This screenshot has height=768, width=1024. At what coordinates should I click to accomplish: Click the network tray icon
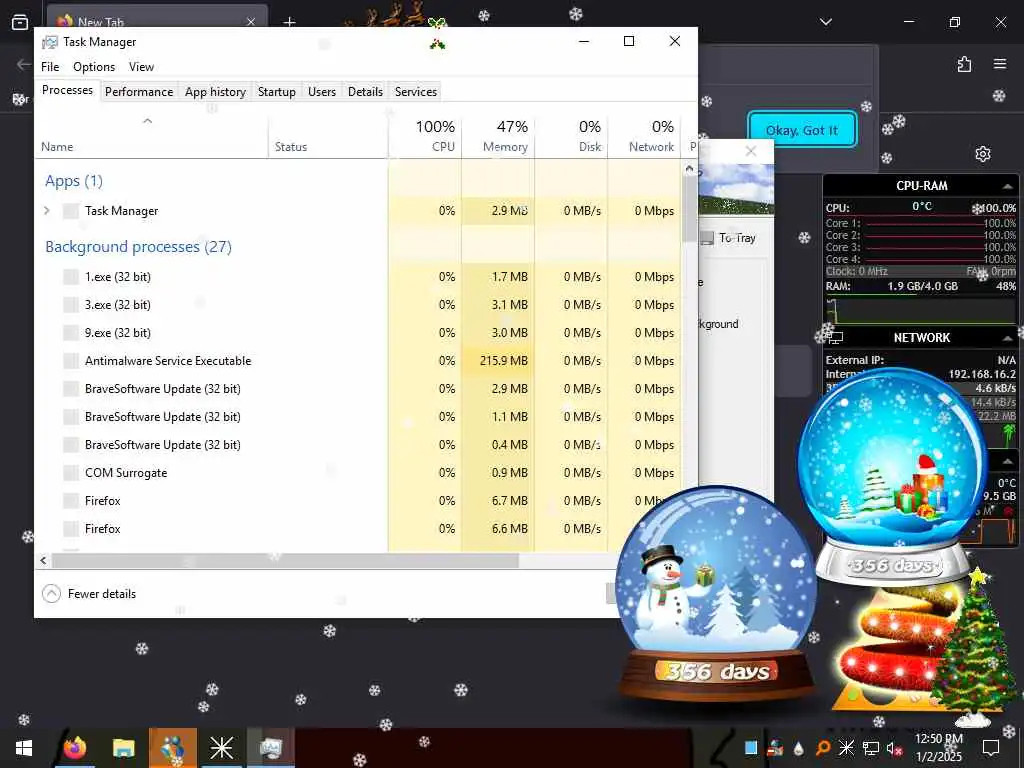(x=871, y=748)
